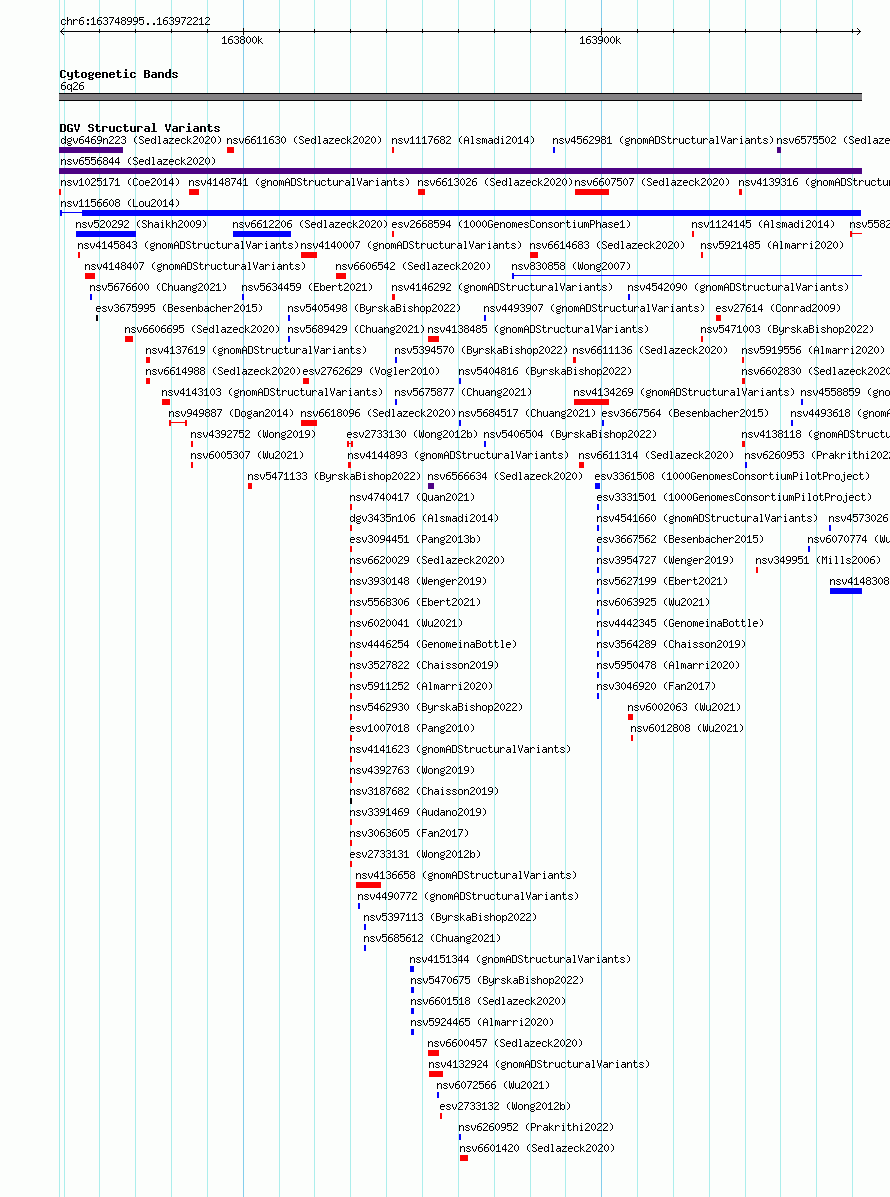Click nsv6005307 (Wu2021) label

[247, 455]
